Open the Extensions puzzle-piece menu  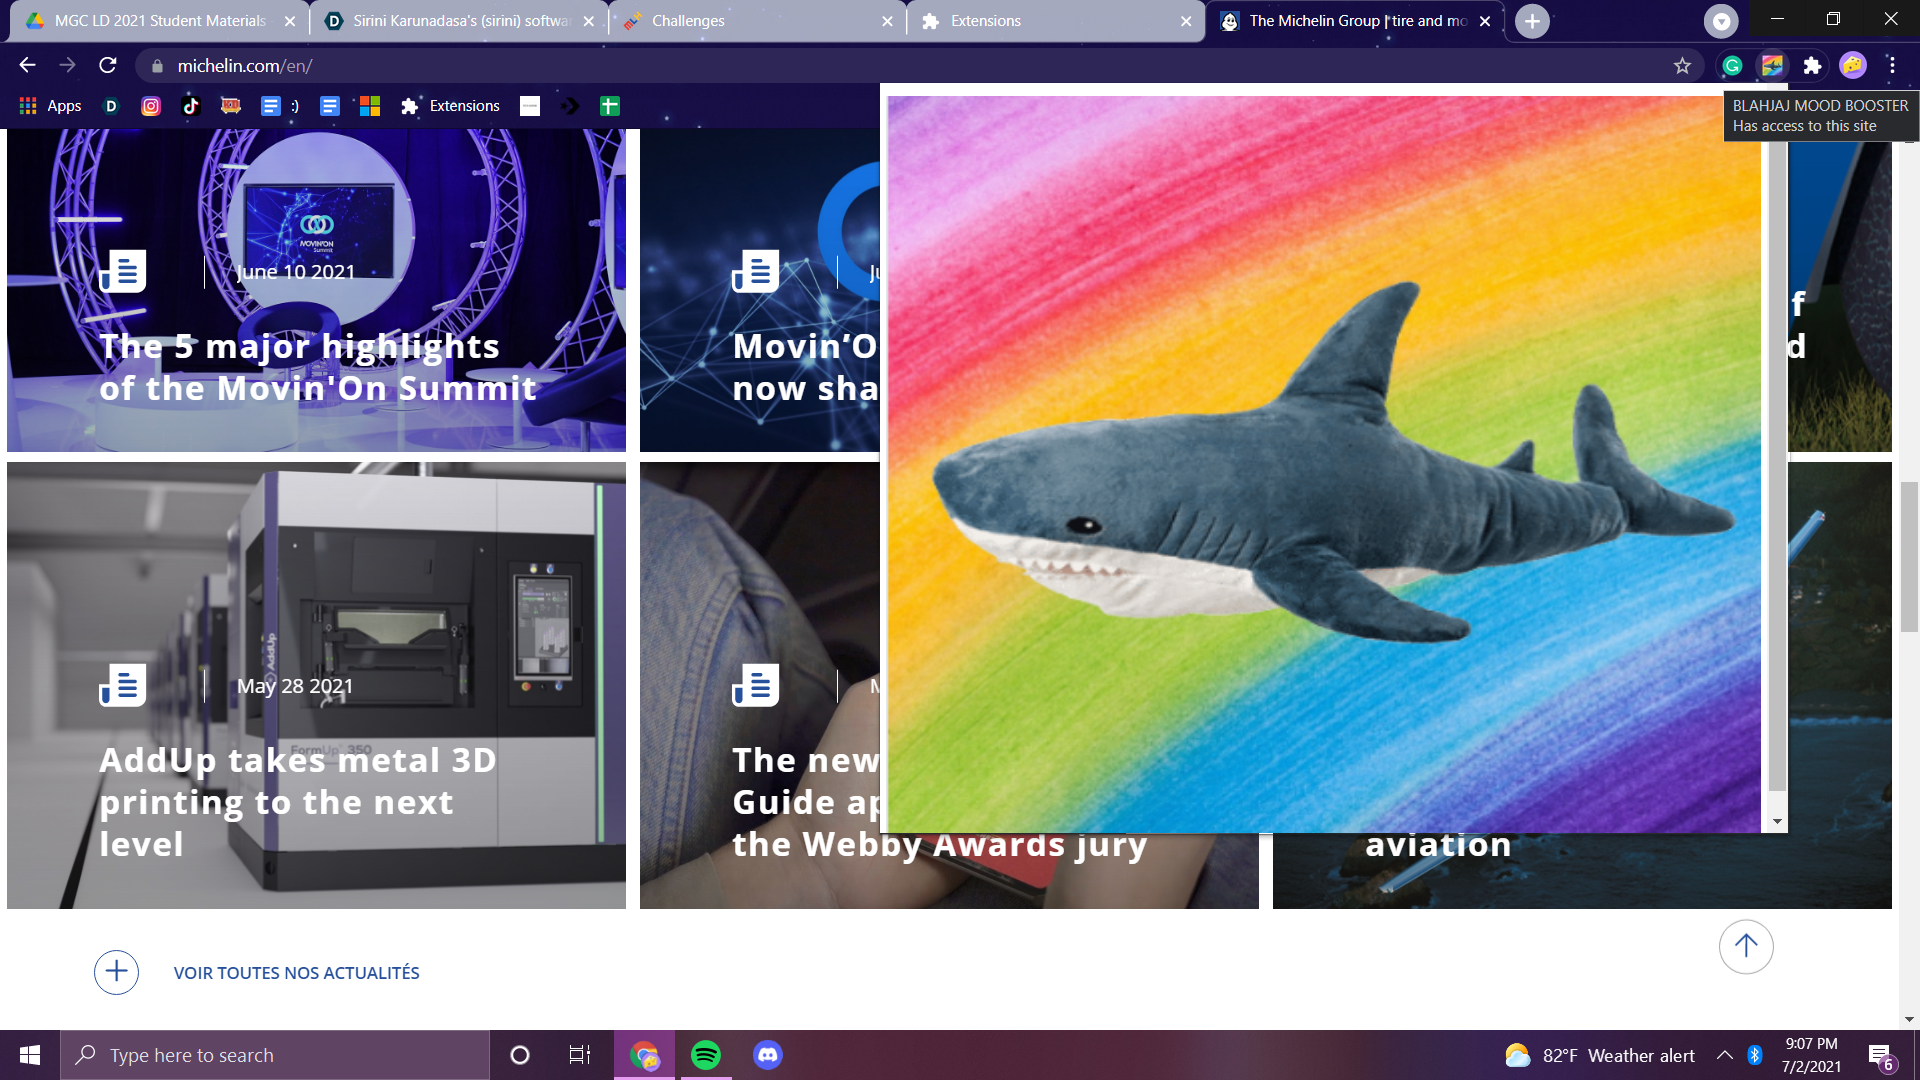pyautogui.click(x=1812, y=66)
